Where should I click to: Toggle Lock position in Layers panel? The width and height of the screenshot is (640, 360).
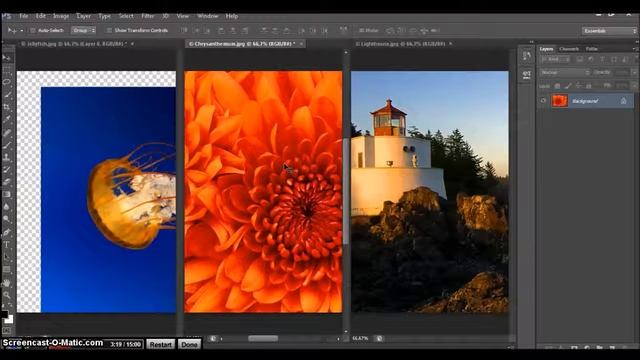(x=578, y=86)
